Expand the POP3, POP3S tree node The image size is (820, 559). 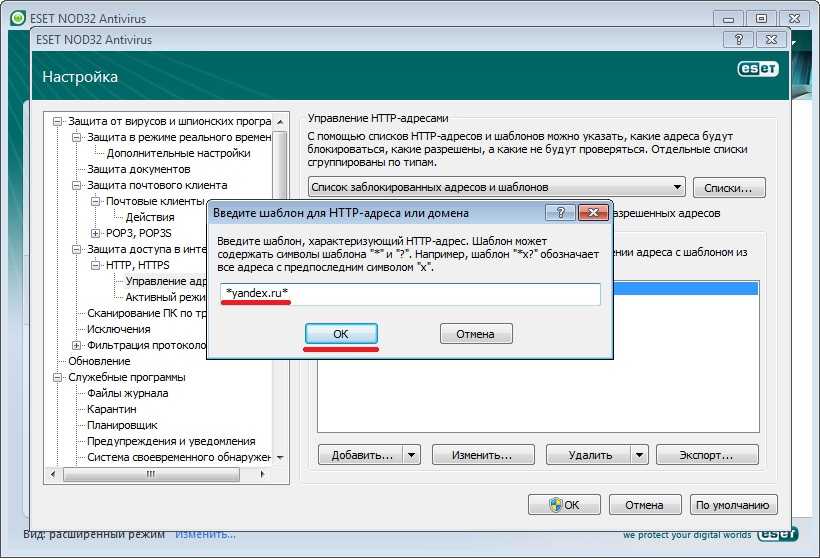pos(96,233)
